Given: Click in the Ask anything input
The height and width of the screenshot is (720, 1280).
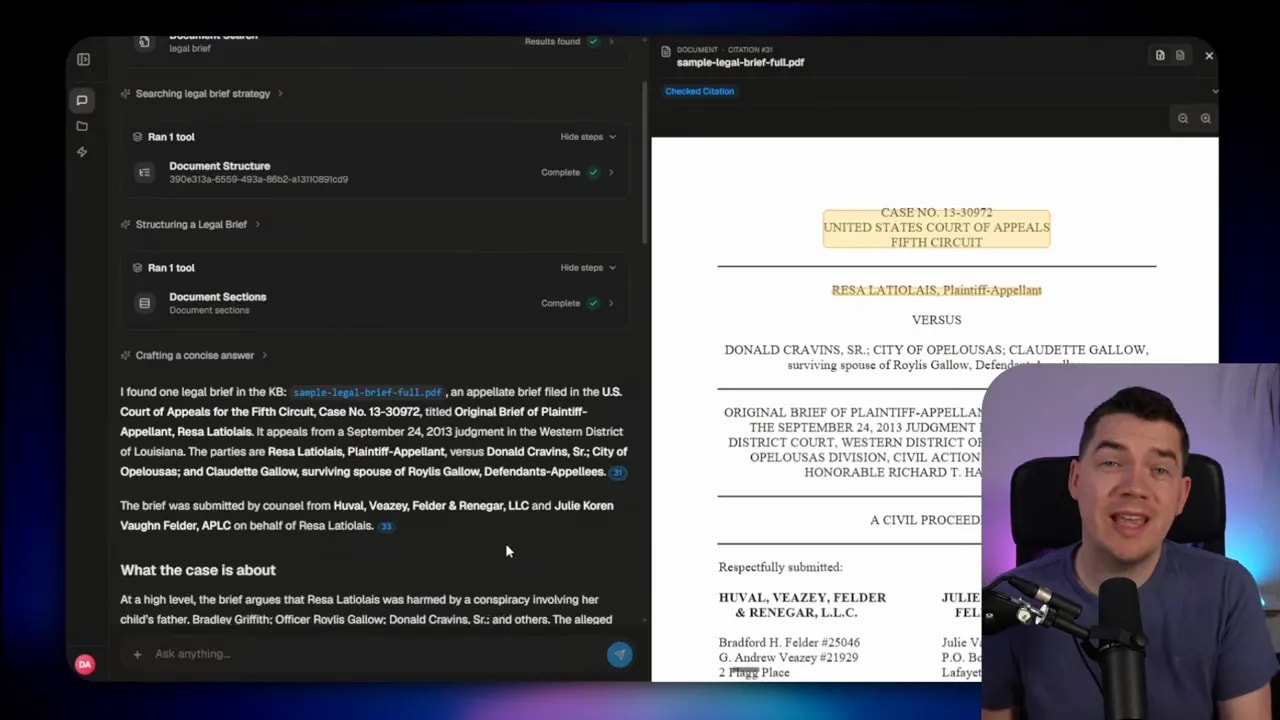Looking at the screenshot, I should pos(375,654).
